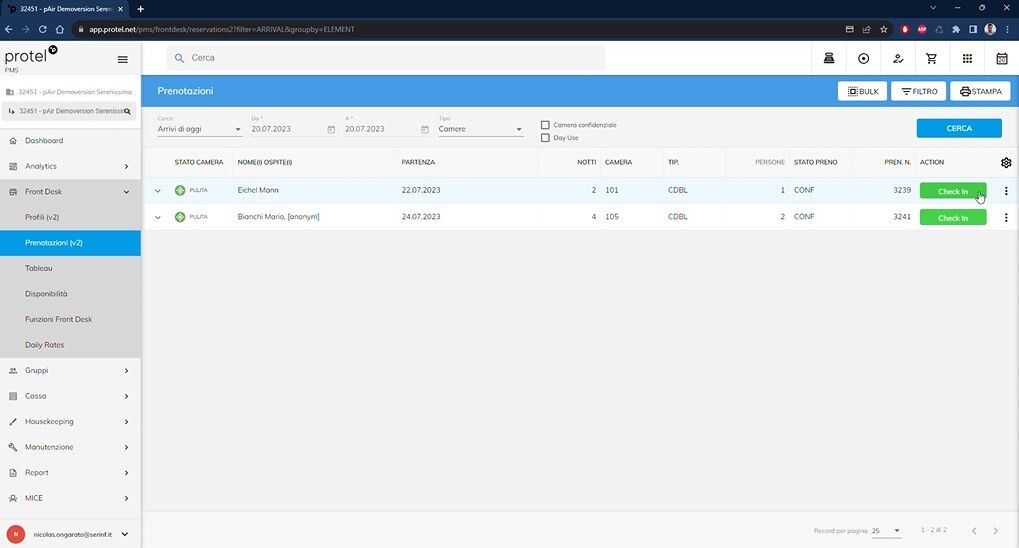The image size is (1019, 548).
Task: Open table column settings gear
Action: [x=1005, y=162]
